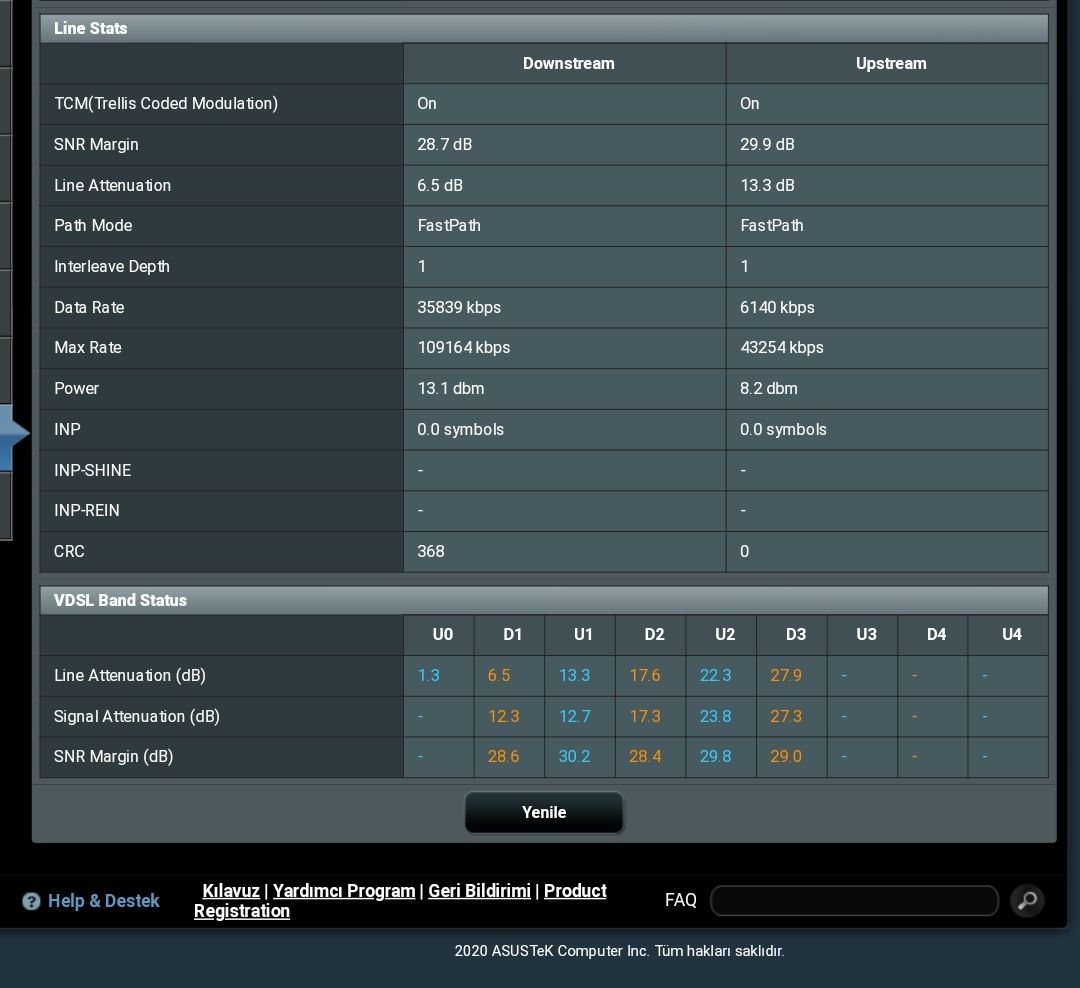Select the U1 band column header
1080x988 pixels.
point(583,635)
